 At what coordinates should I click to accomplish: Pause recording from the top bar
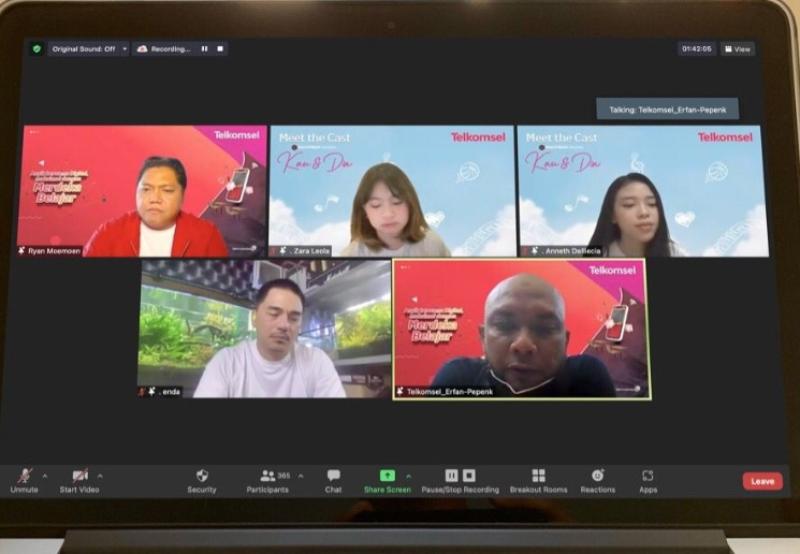[x=205, y=48]
